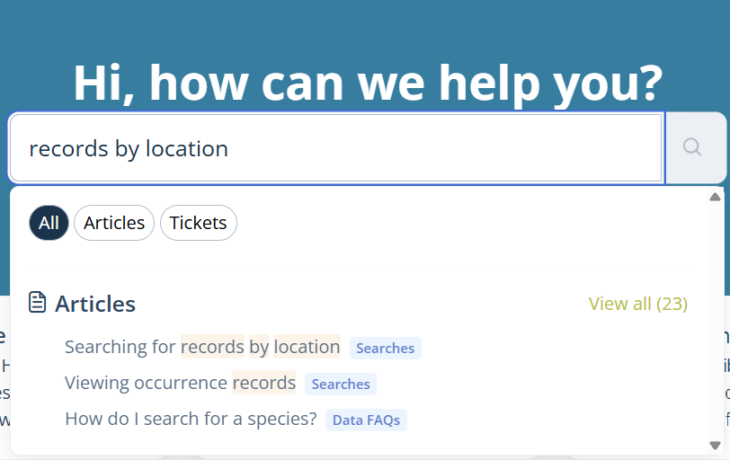This screenshot has width=730, height=460.
Task: Open 'How do I search for a species?'
Action: [x=191, y=419]
